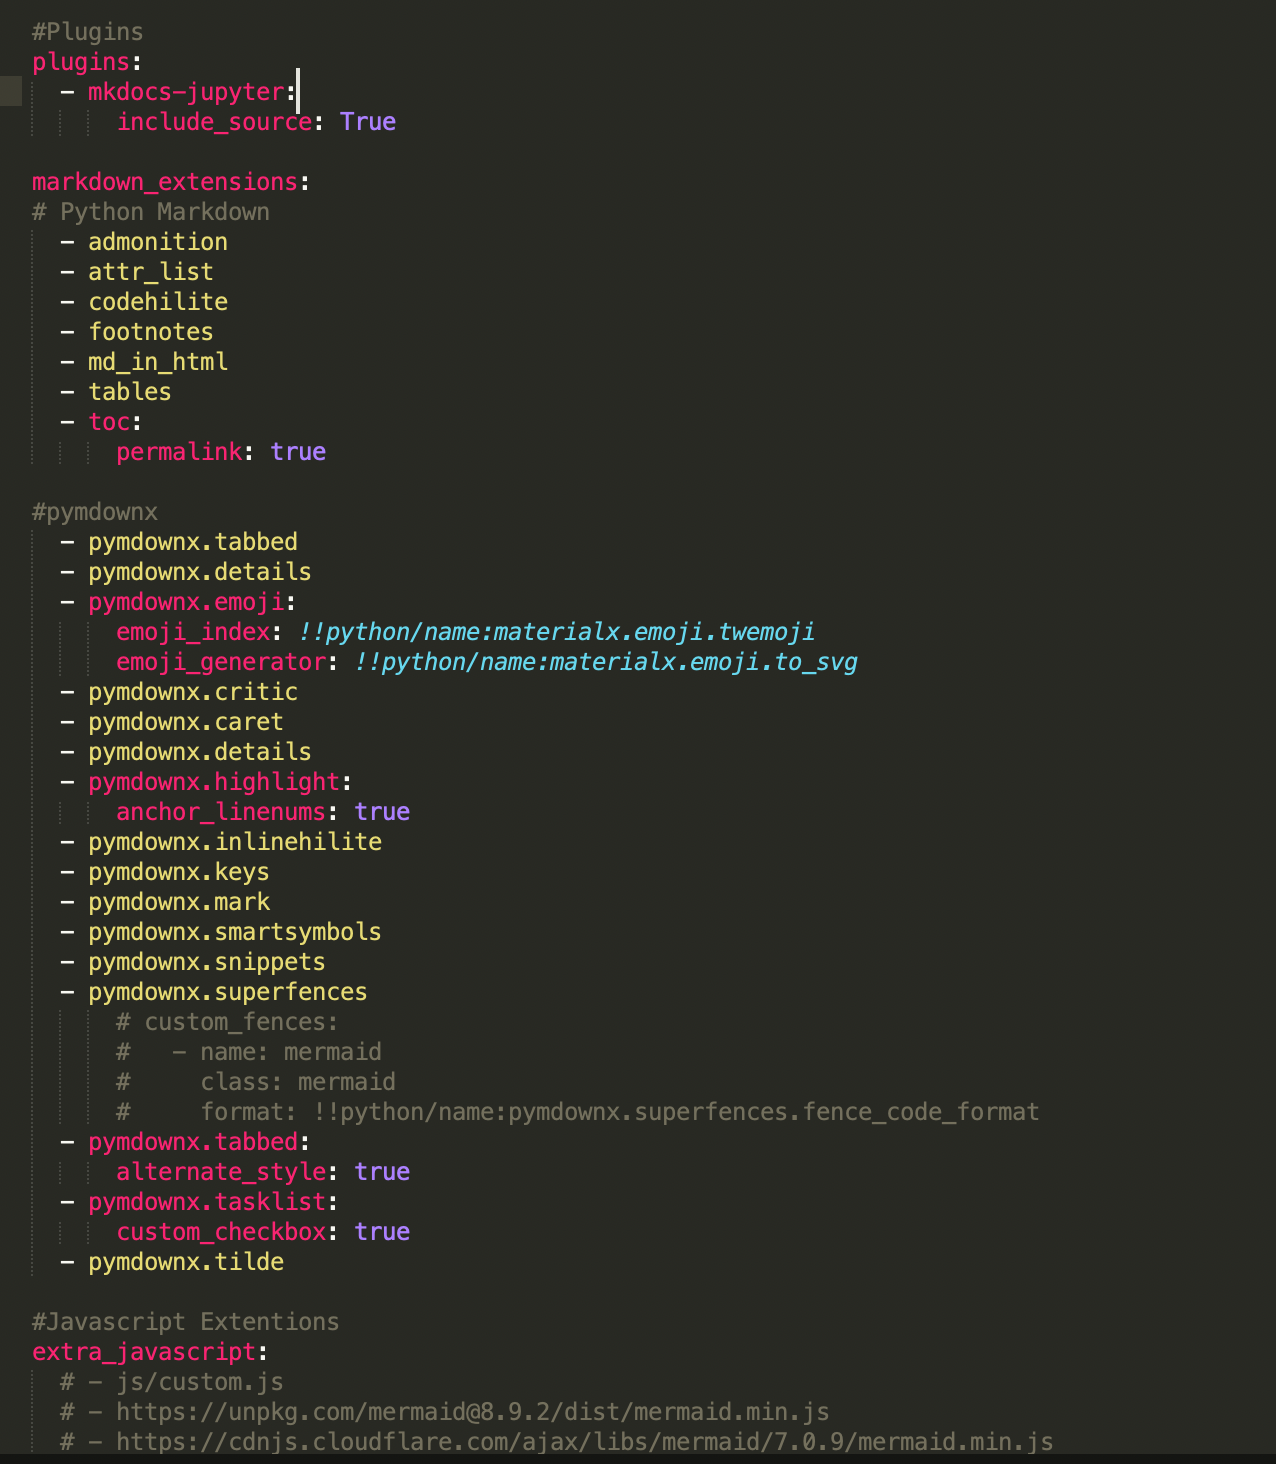This screenshot has width=1276, height=1464.
Task: Click the 'admonition' list entry
Action: pos(158,242)
